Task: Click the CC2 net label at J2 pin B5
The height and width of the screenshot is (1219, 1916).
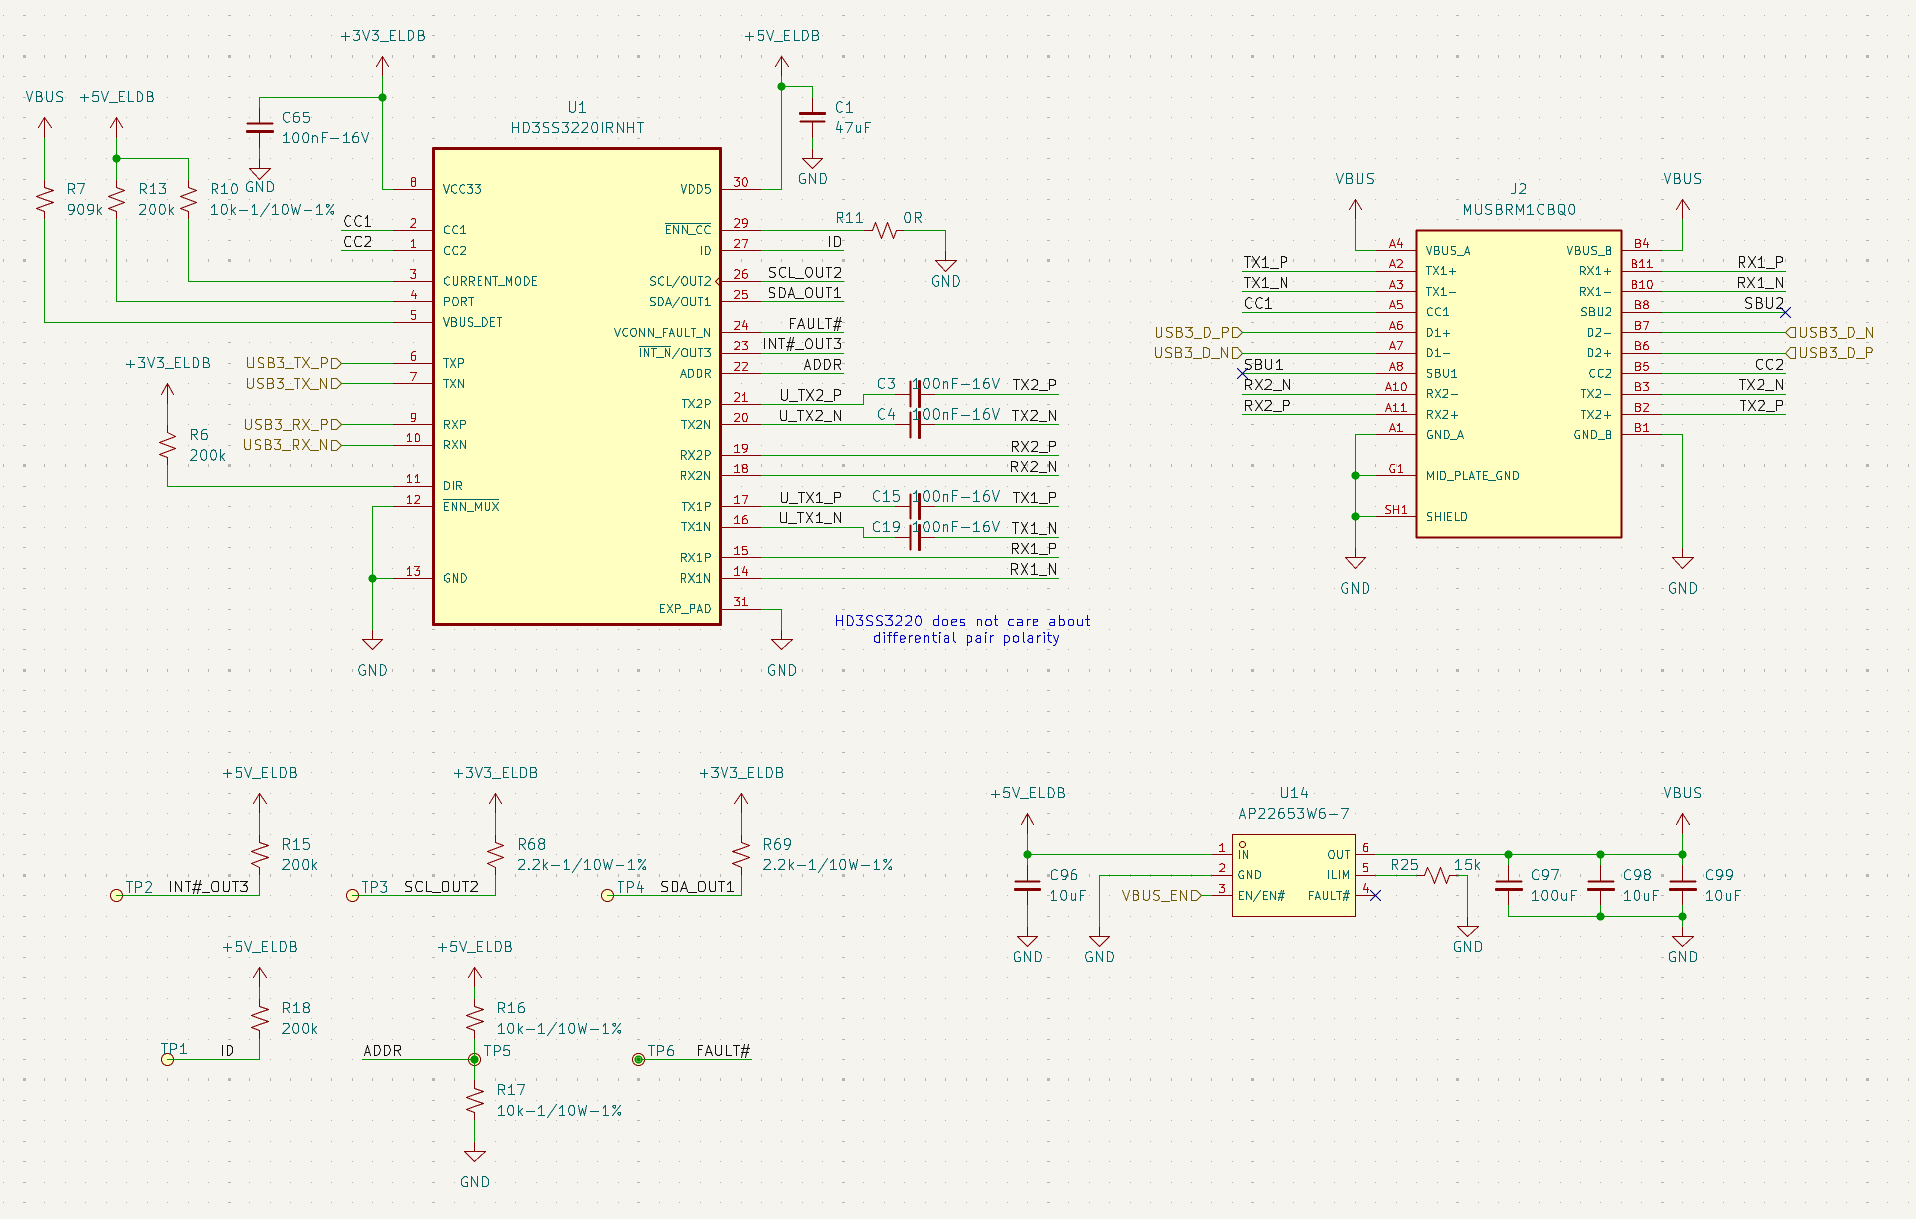Action: [1769, 364]
